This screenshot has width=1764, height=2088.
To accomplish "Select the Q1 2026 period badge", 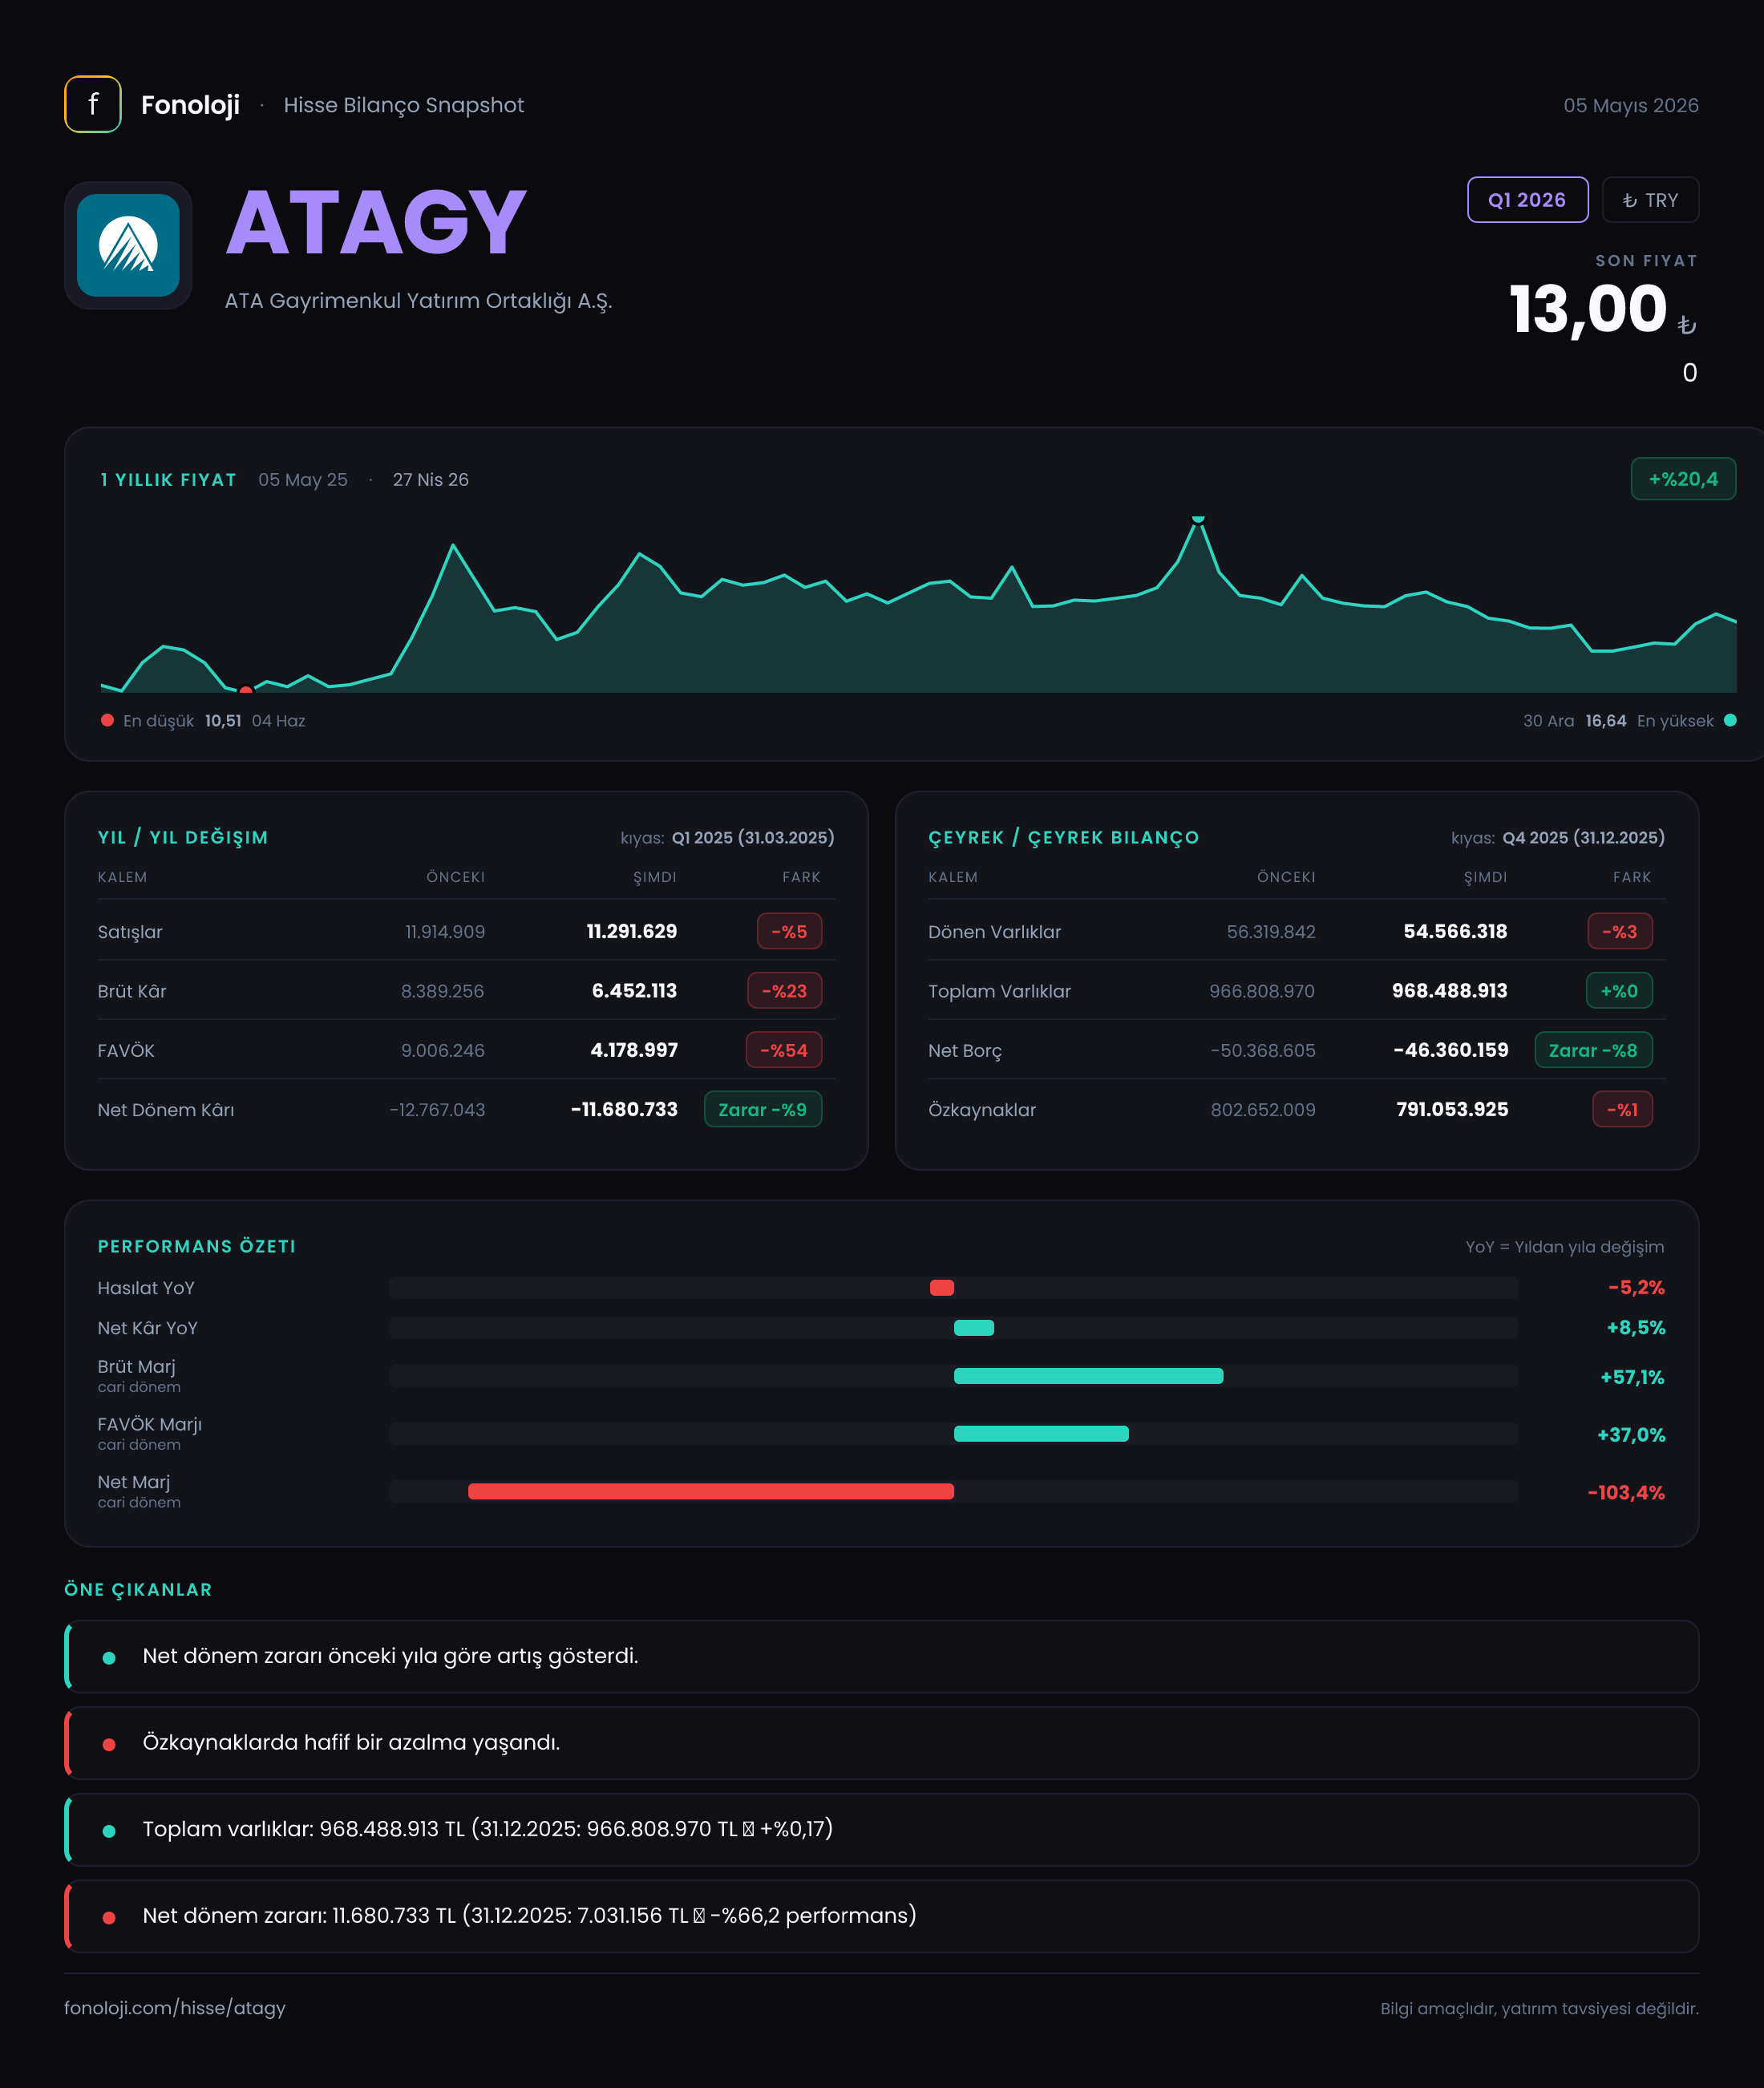I will click(1527, 200).
